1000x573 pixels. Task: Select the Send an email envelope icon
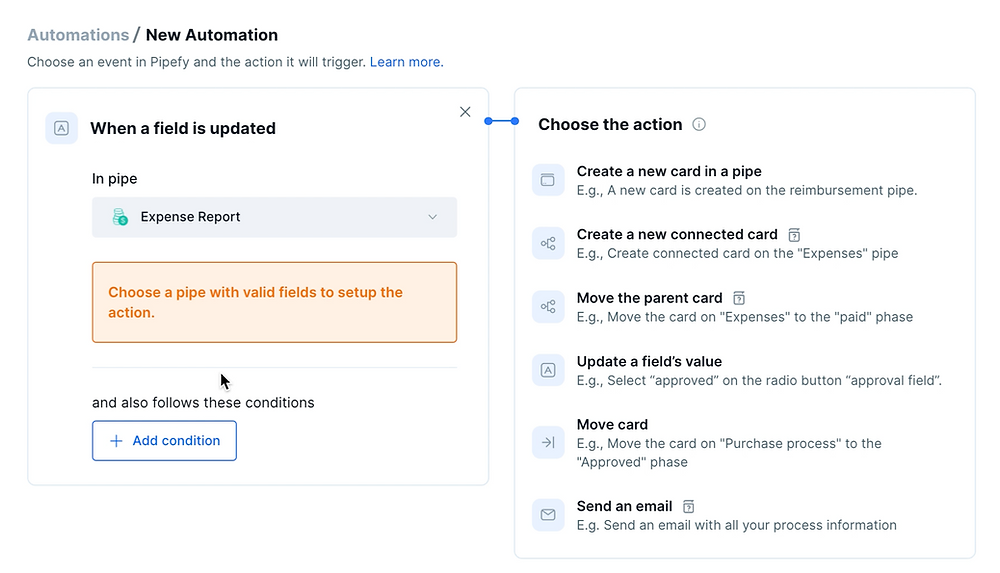(x=548, y=515)
